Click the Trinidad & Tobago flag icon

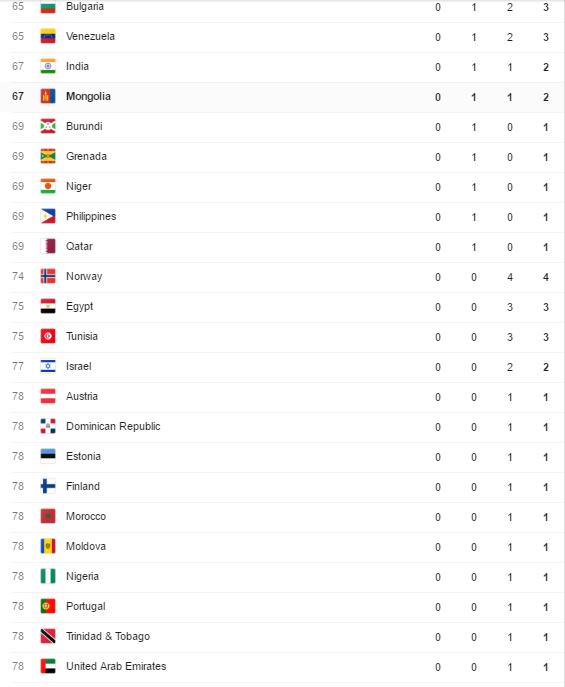[48, 636]
